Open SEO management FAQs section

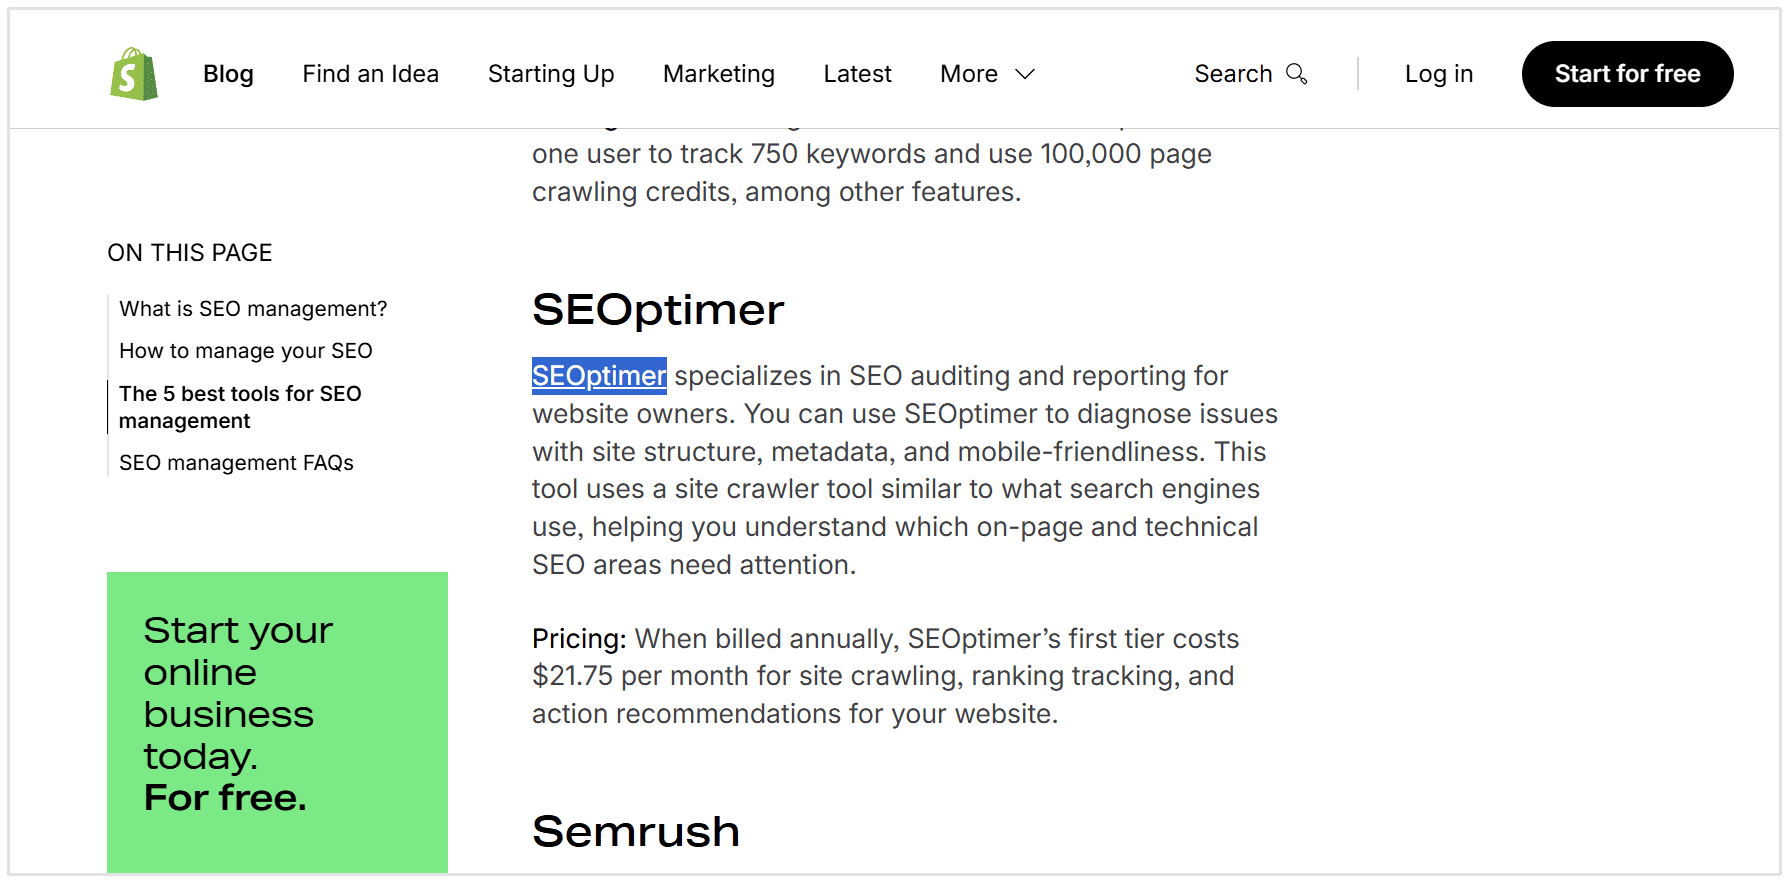pyautogui.click(x=236, y=462)
